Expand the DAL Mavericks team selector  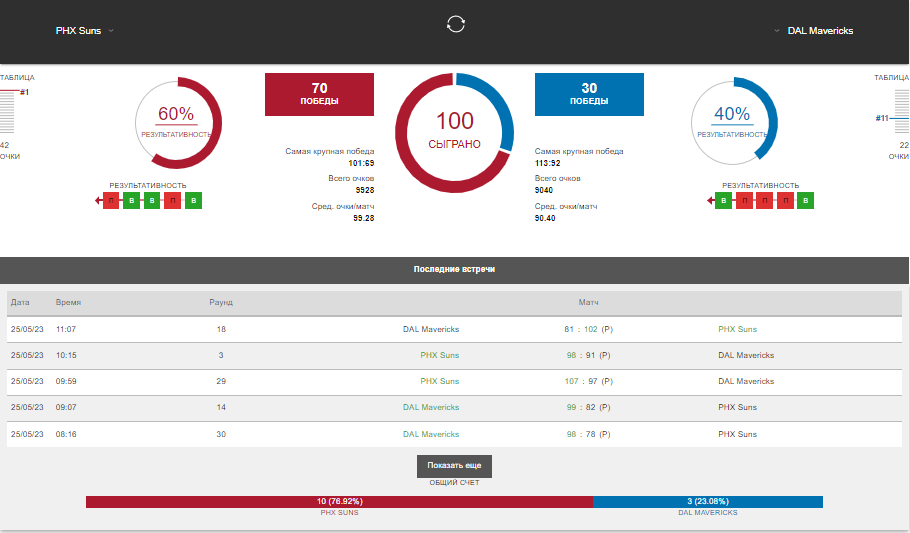coord(814,31)
